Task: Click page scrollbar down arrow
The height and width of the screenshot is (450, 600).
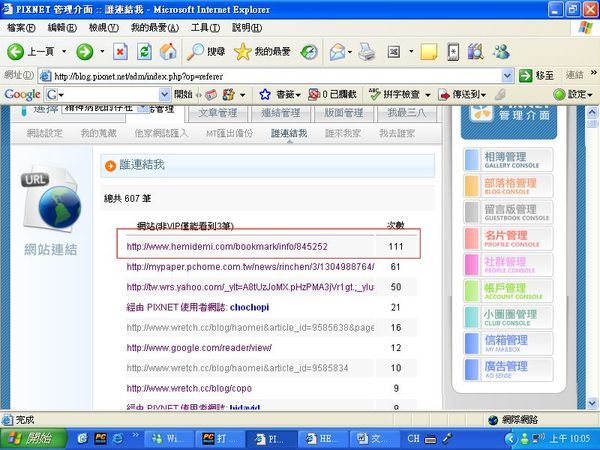Action: coord(592,403)
